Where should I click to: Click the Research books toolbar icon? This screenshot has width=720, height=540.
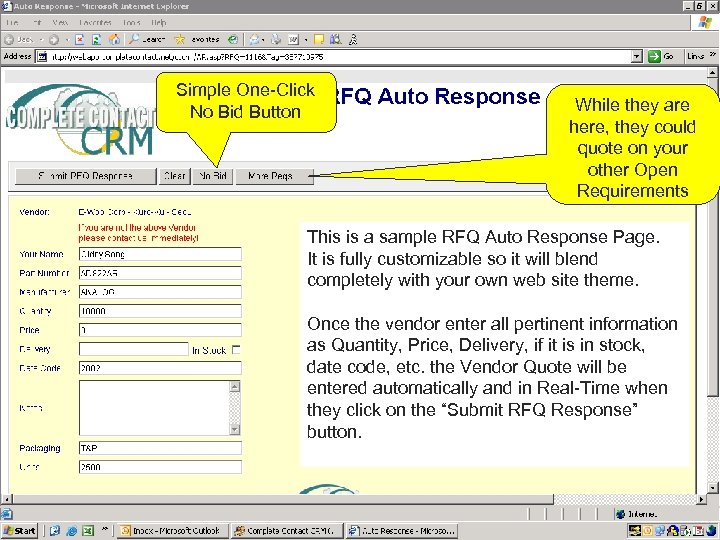tap(336, 40)
